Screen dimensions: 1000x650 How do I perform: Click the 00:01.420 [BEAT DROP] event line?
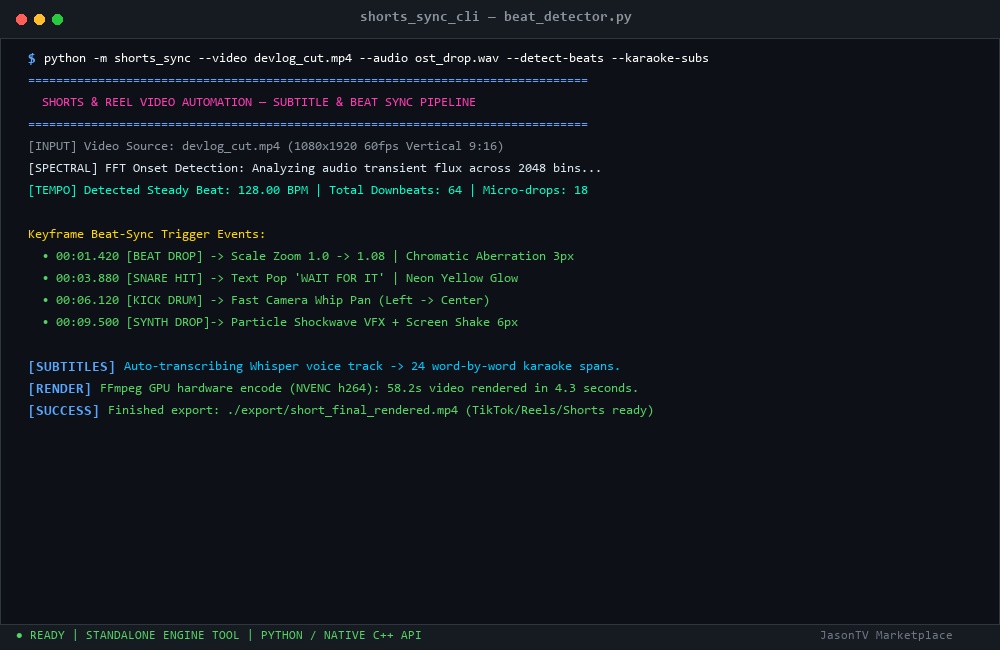[x=309, y=256]
